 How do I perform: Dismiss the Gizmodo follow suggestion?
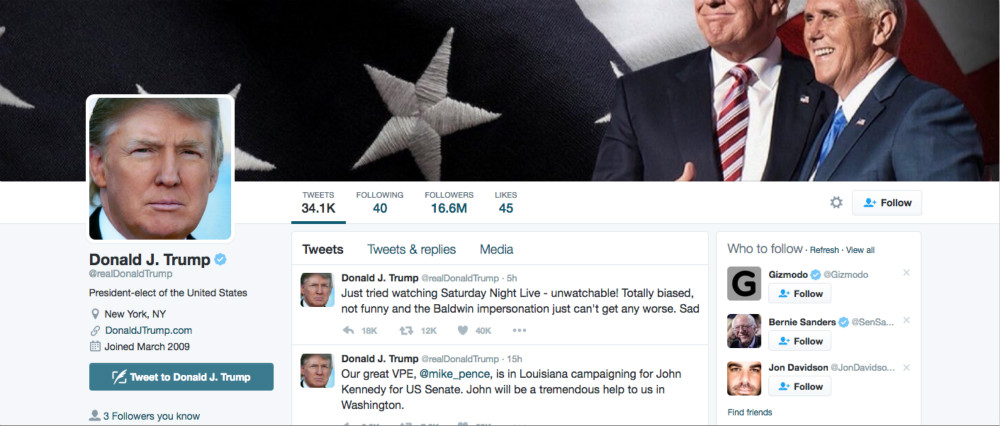tap(906, 273)
